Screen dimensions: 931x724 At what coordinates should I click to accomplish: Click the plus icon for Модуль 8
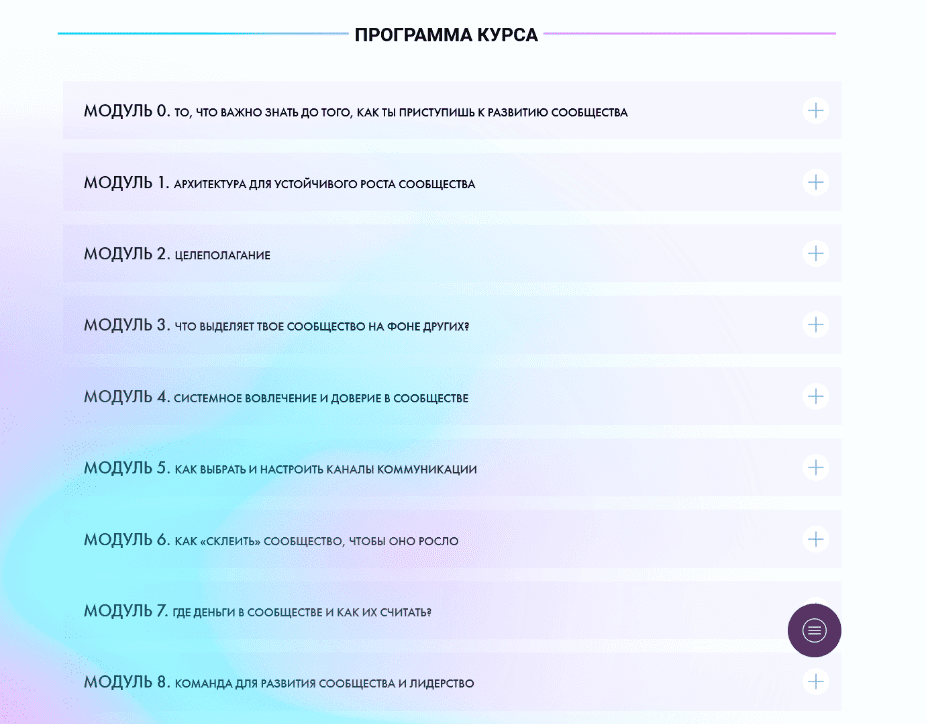pos(816,682)
